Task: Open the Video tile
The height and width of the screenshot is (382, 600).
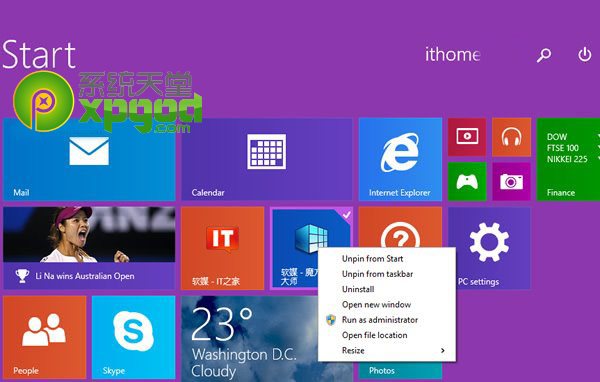Action: point(467,137)
